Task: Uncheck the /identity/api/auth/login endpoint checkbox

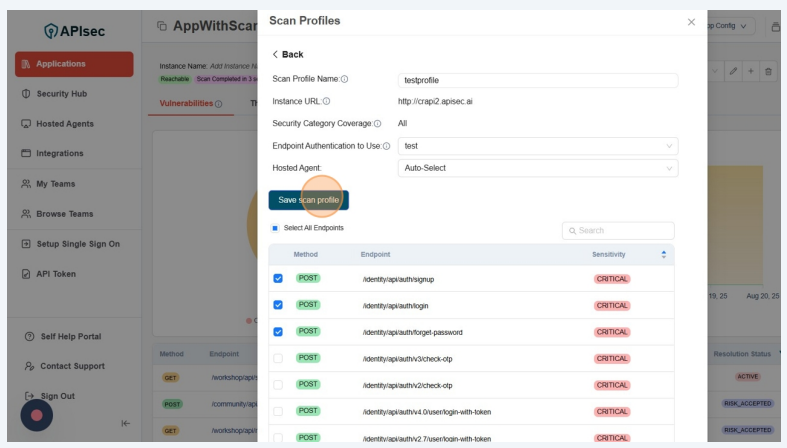Action: pyautogui.click(x=278, y=305)
